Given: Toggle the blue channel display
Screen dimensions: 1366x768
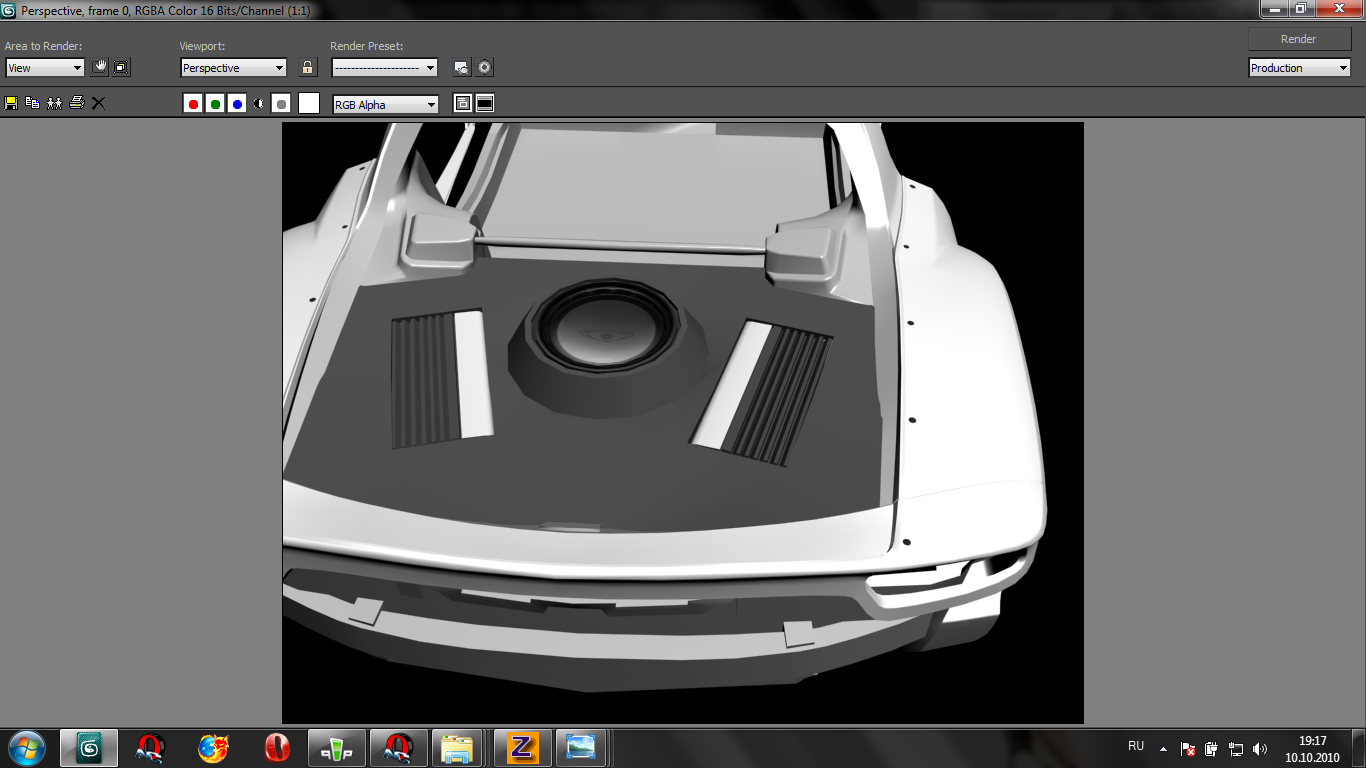Looking at the screenshot, I should coord(237,104).
